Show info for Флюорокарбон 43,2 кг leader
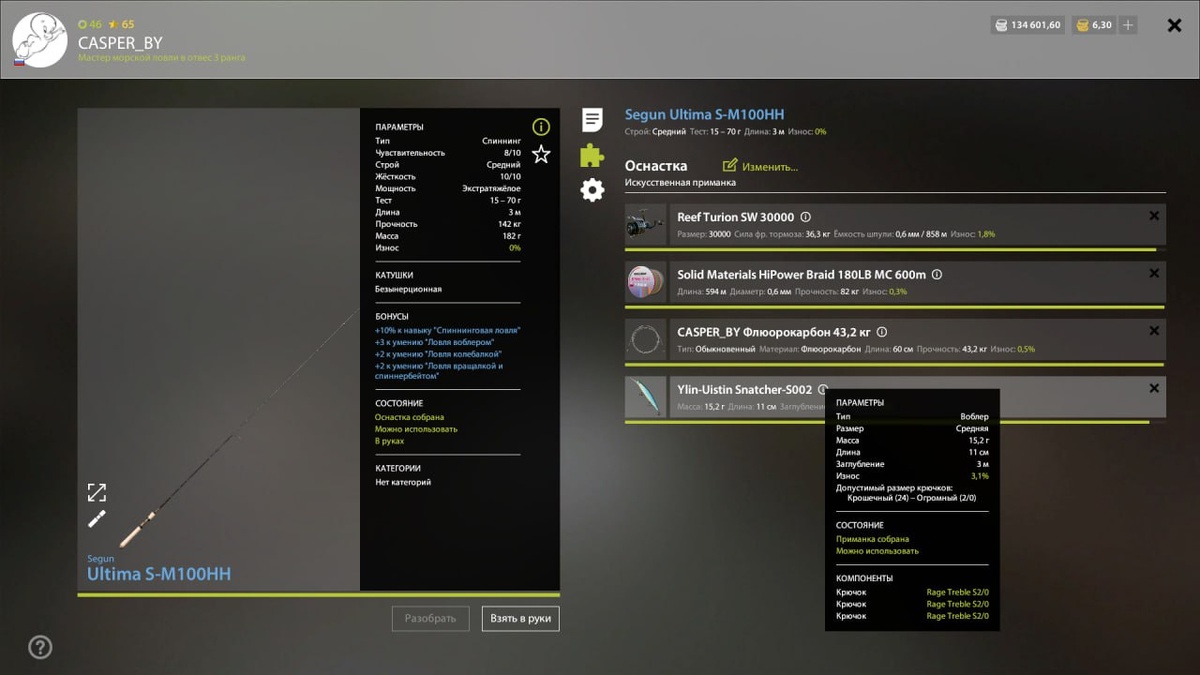 pyautogui.click(x=881, y=332)
